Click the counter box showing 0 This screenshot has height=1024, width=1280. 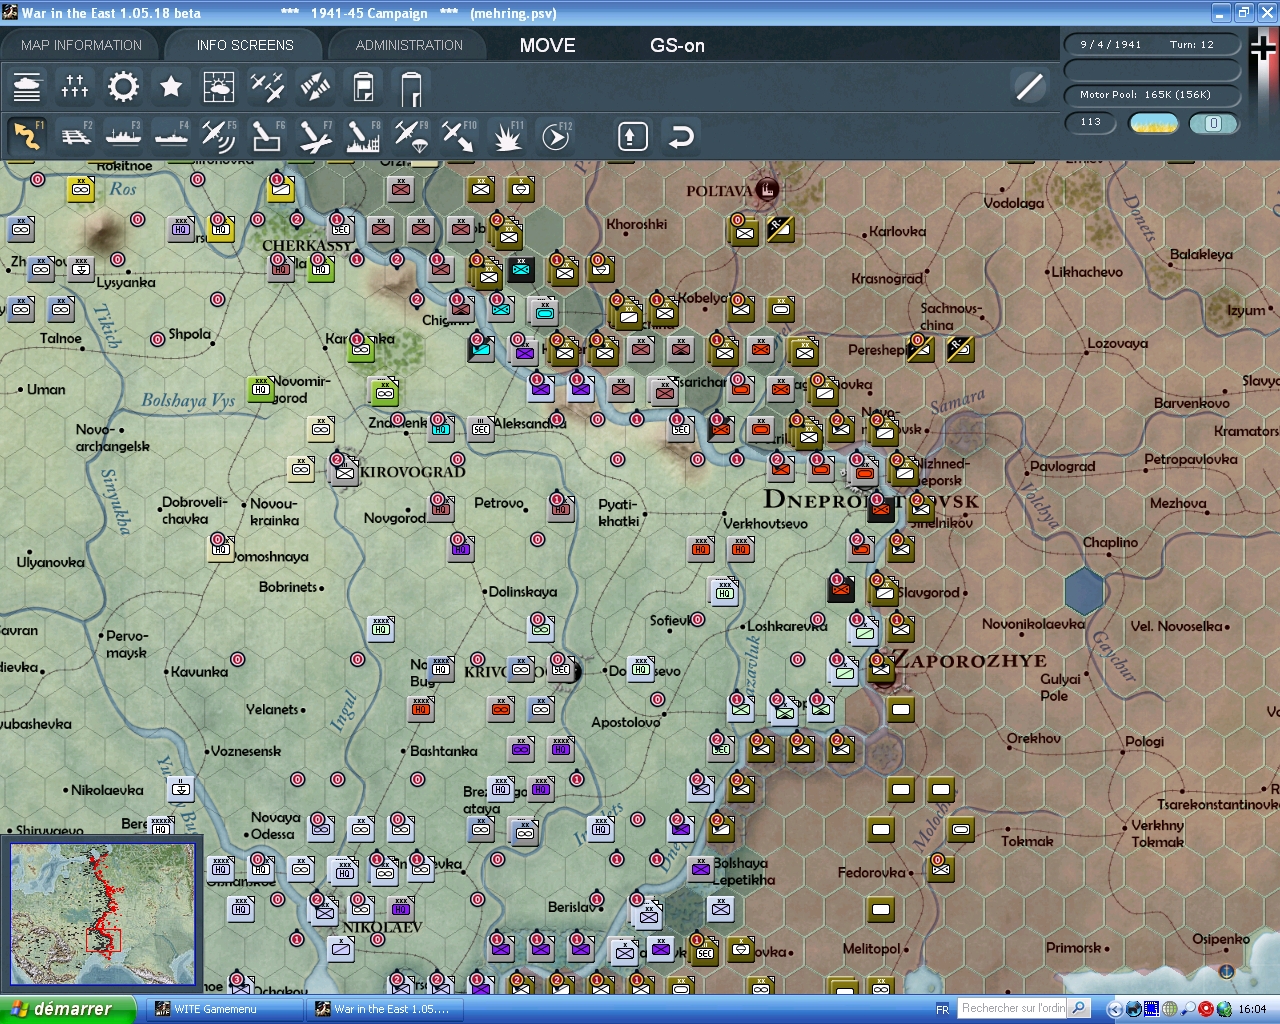tap(1213, 123)
